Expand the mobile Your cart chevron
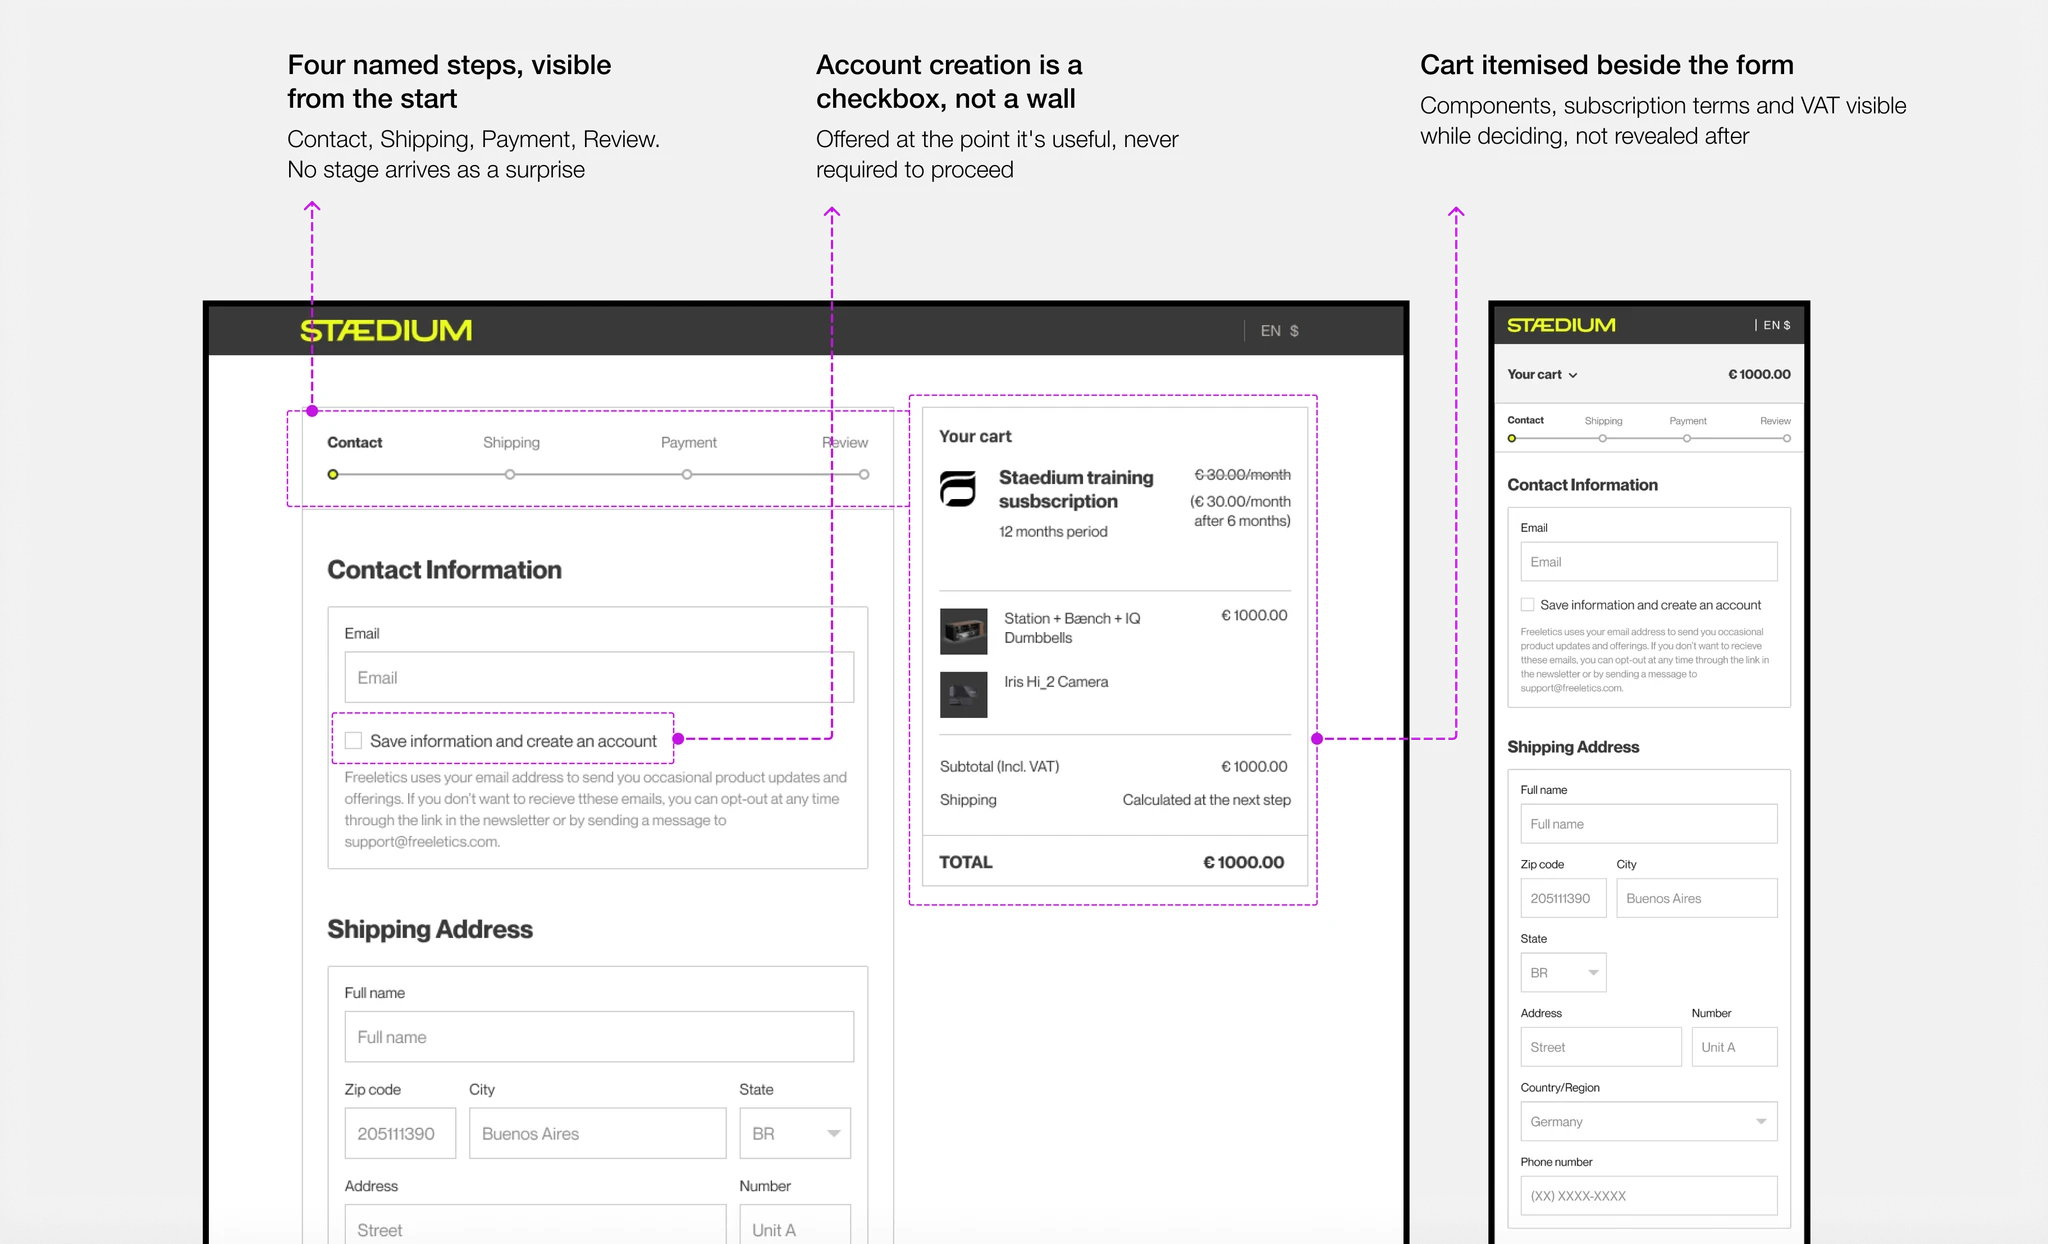The height and width of the screenshot is (1244, 2048). pyautogui.click(x=1573, y=375)
